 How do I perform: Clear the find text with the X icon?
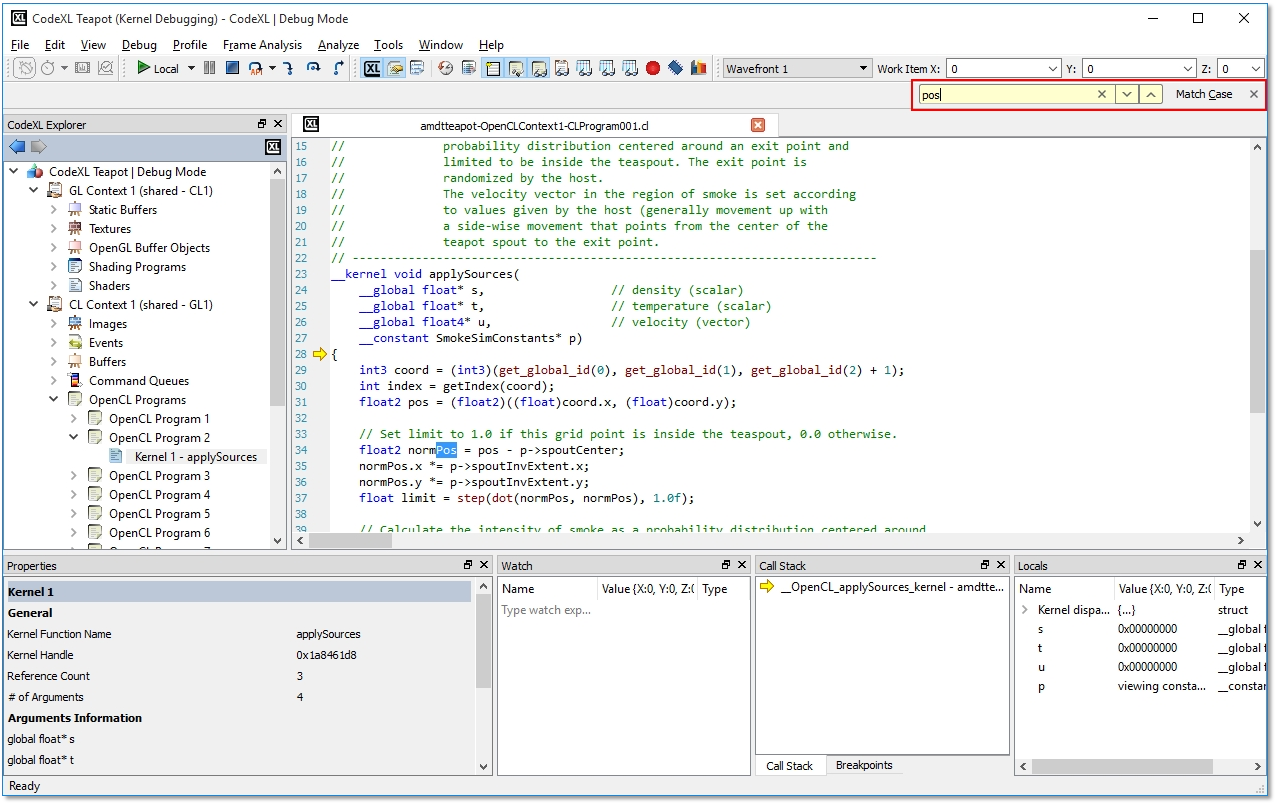[1102, 94]
